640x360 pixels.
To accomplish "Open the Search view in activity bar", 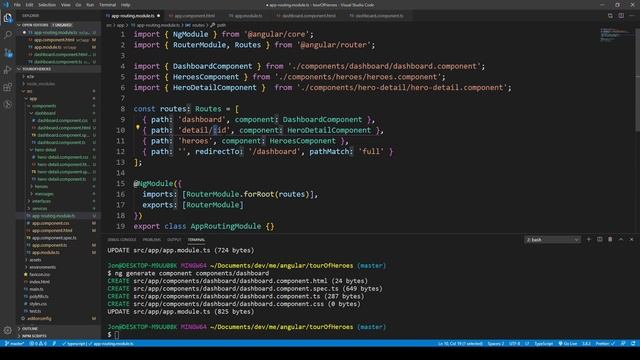I will 8,35.
